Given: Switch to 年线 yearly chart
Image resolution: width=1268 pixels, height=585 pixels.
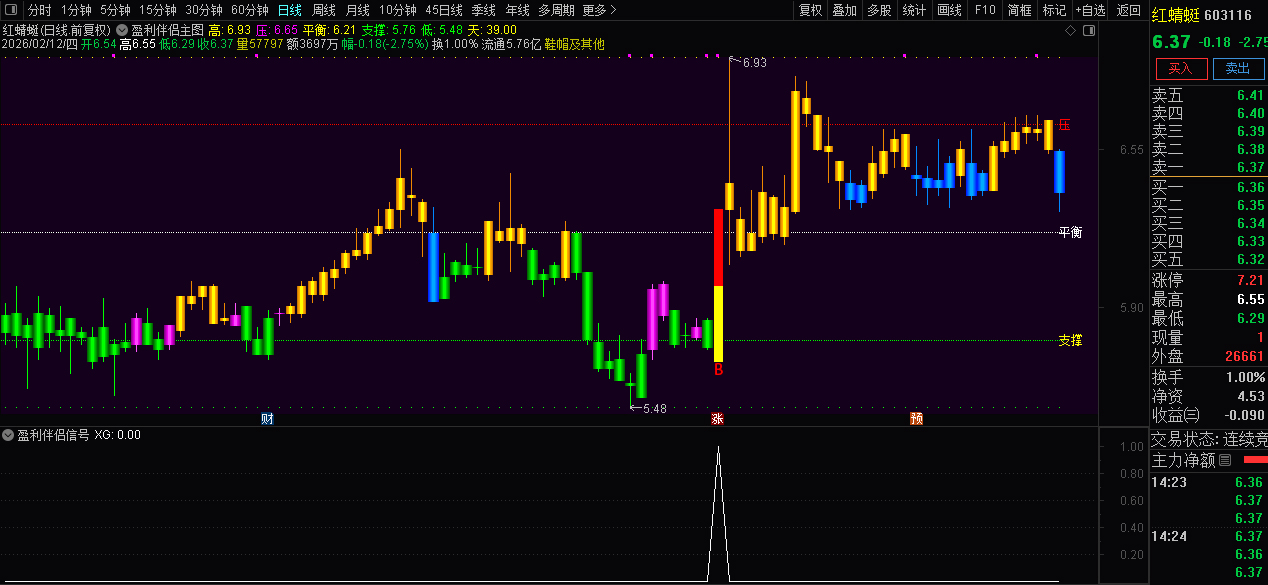Looking at the screenshot, I should (x=517, y=10).
